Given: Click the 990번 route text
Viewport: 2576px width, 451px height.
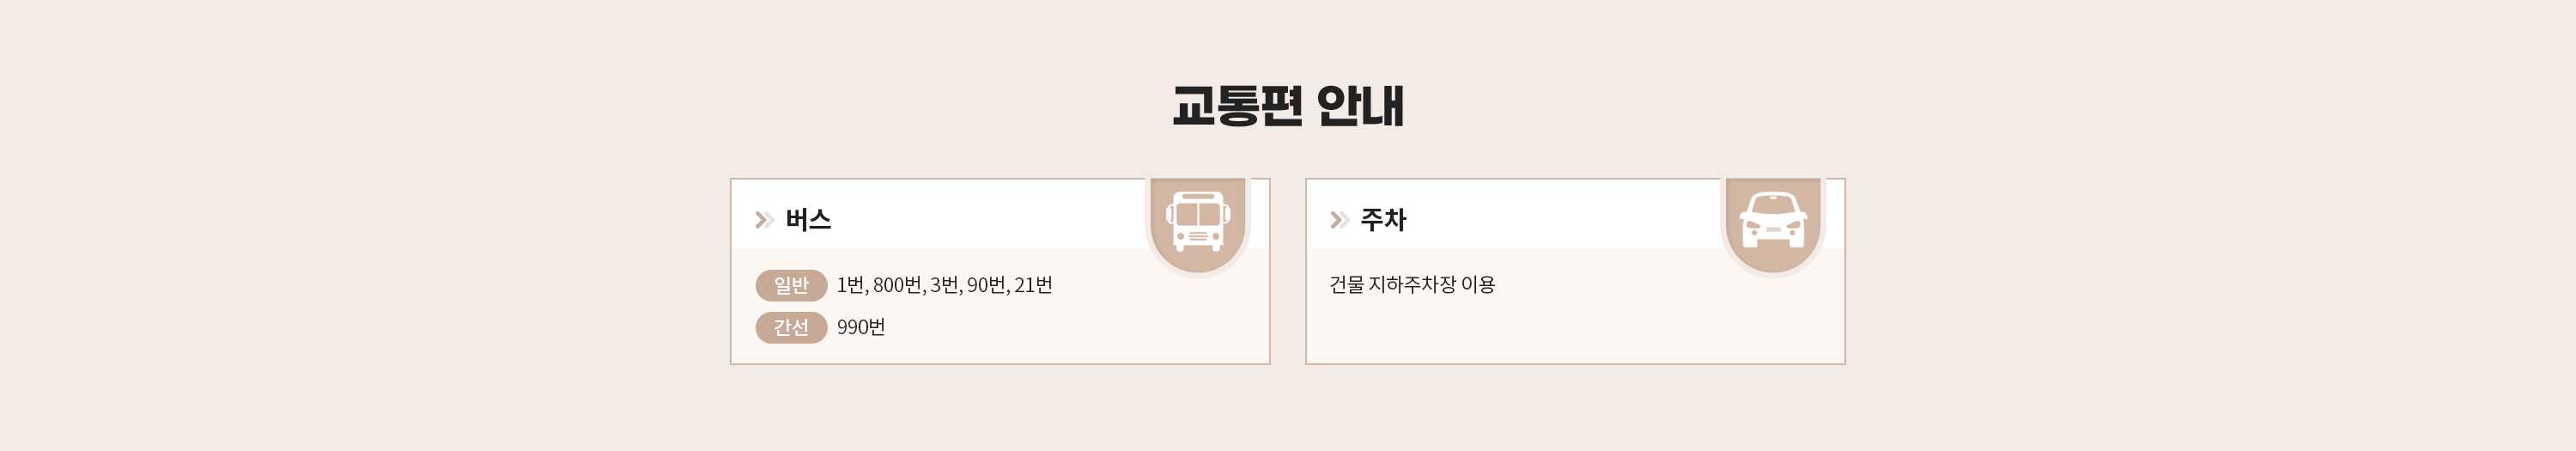Looking at the screenshot, I should (861, 327).
